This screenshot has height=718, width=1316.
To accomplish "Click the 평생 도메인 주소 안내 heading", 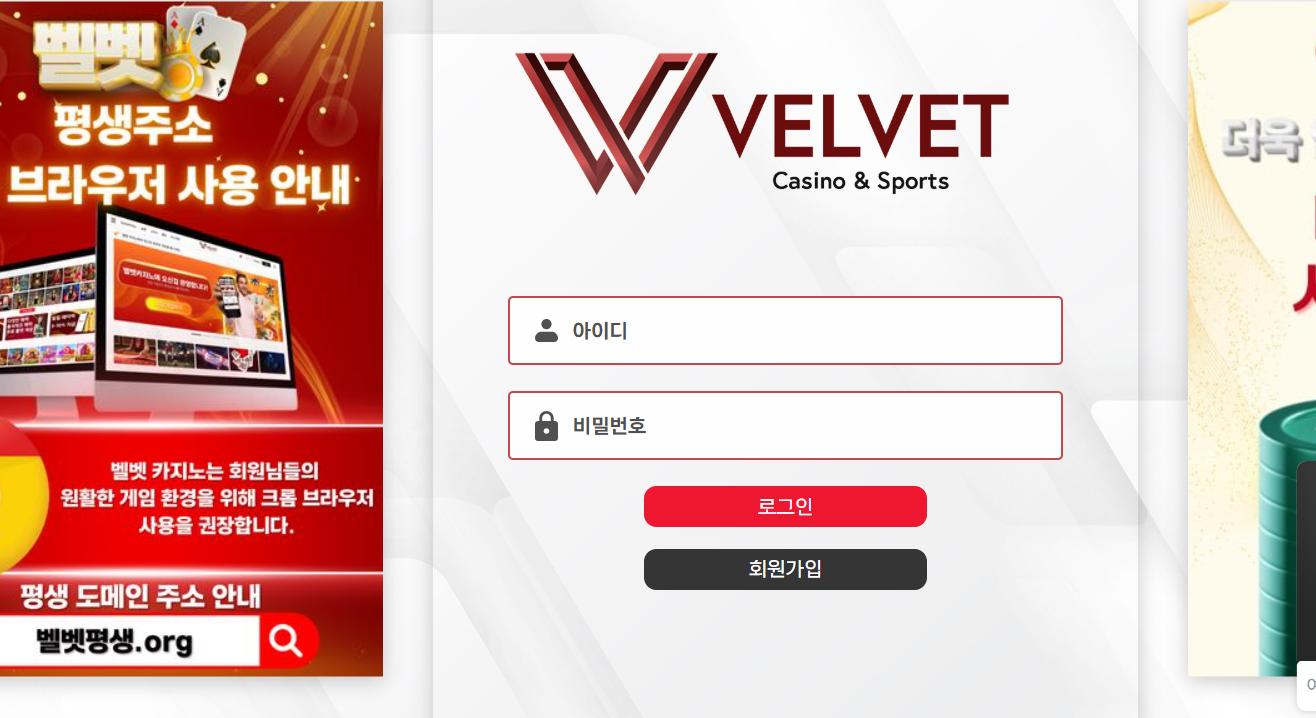I will coord(140,596).
